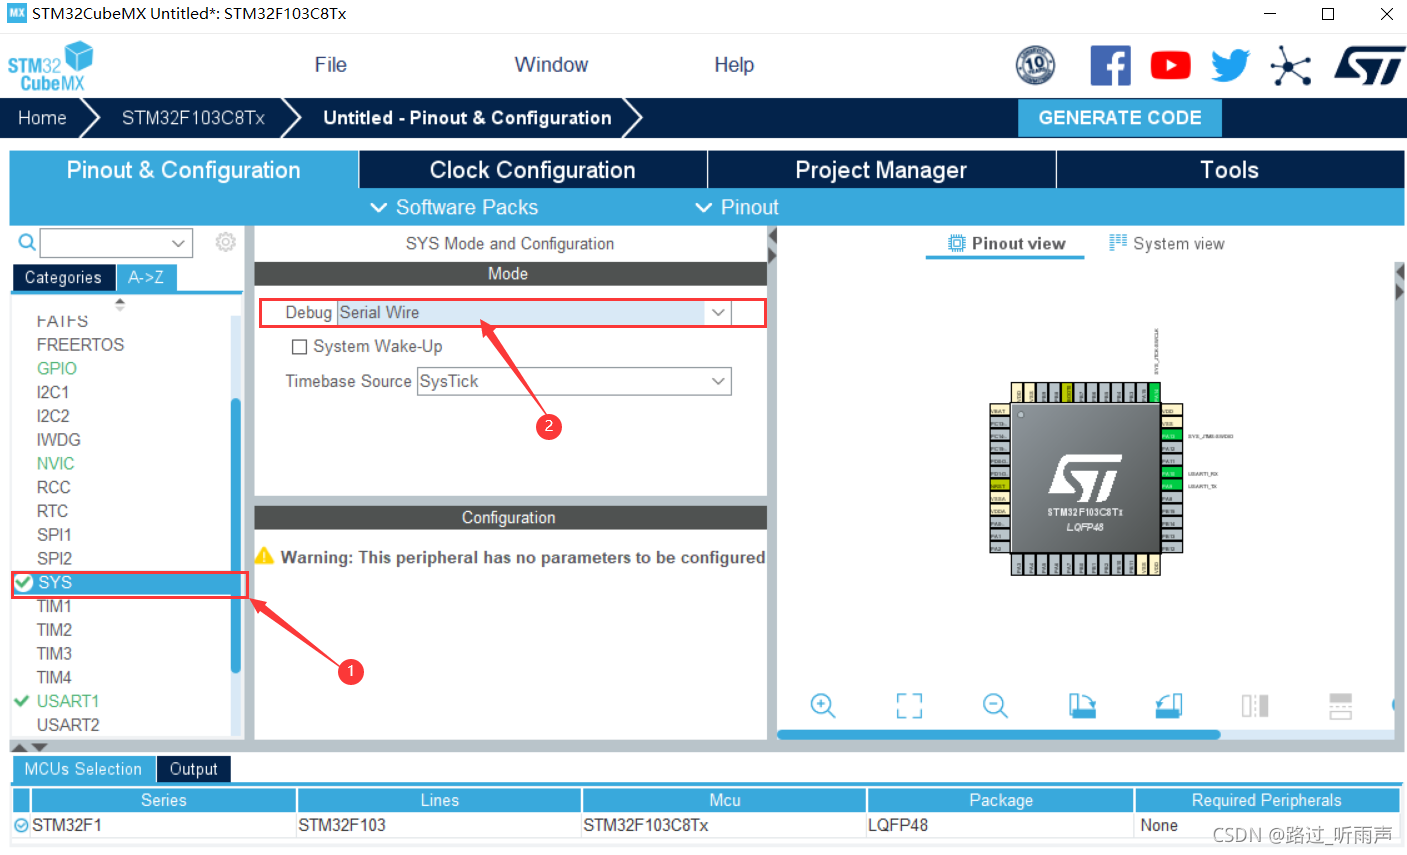The height and width of the screenshot is (855, 1407).
Task: Zoom out on the pinout view
Action: click(995, 706)
